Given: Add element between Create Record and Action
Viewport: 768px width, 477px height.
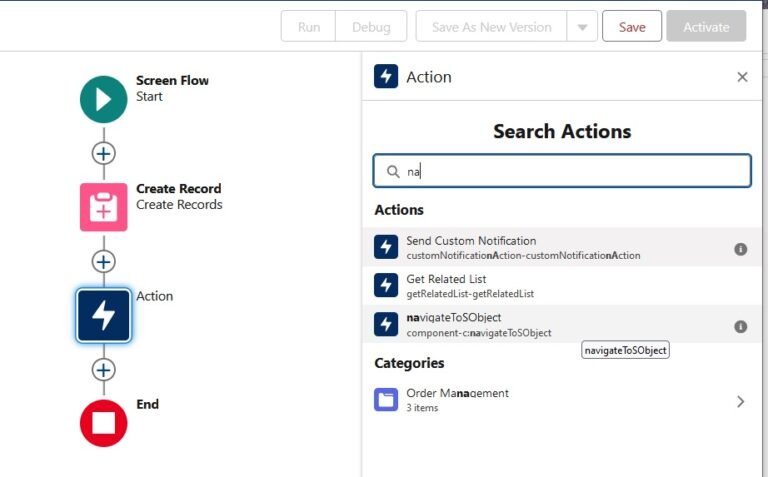Looking at the screenshot, I should [x=103, y=262].
